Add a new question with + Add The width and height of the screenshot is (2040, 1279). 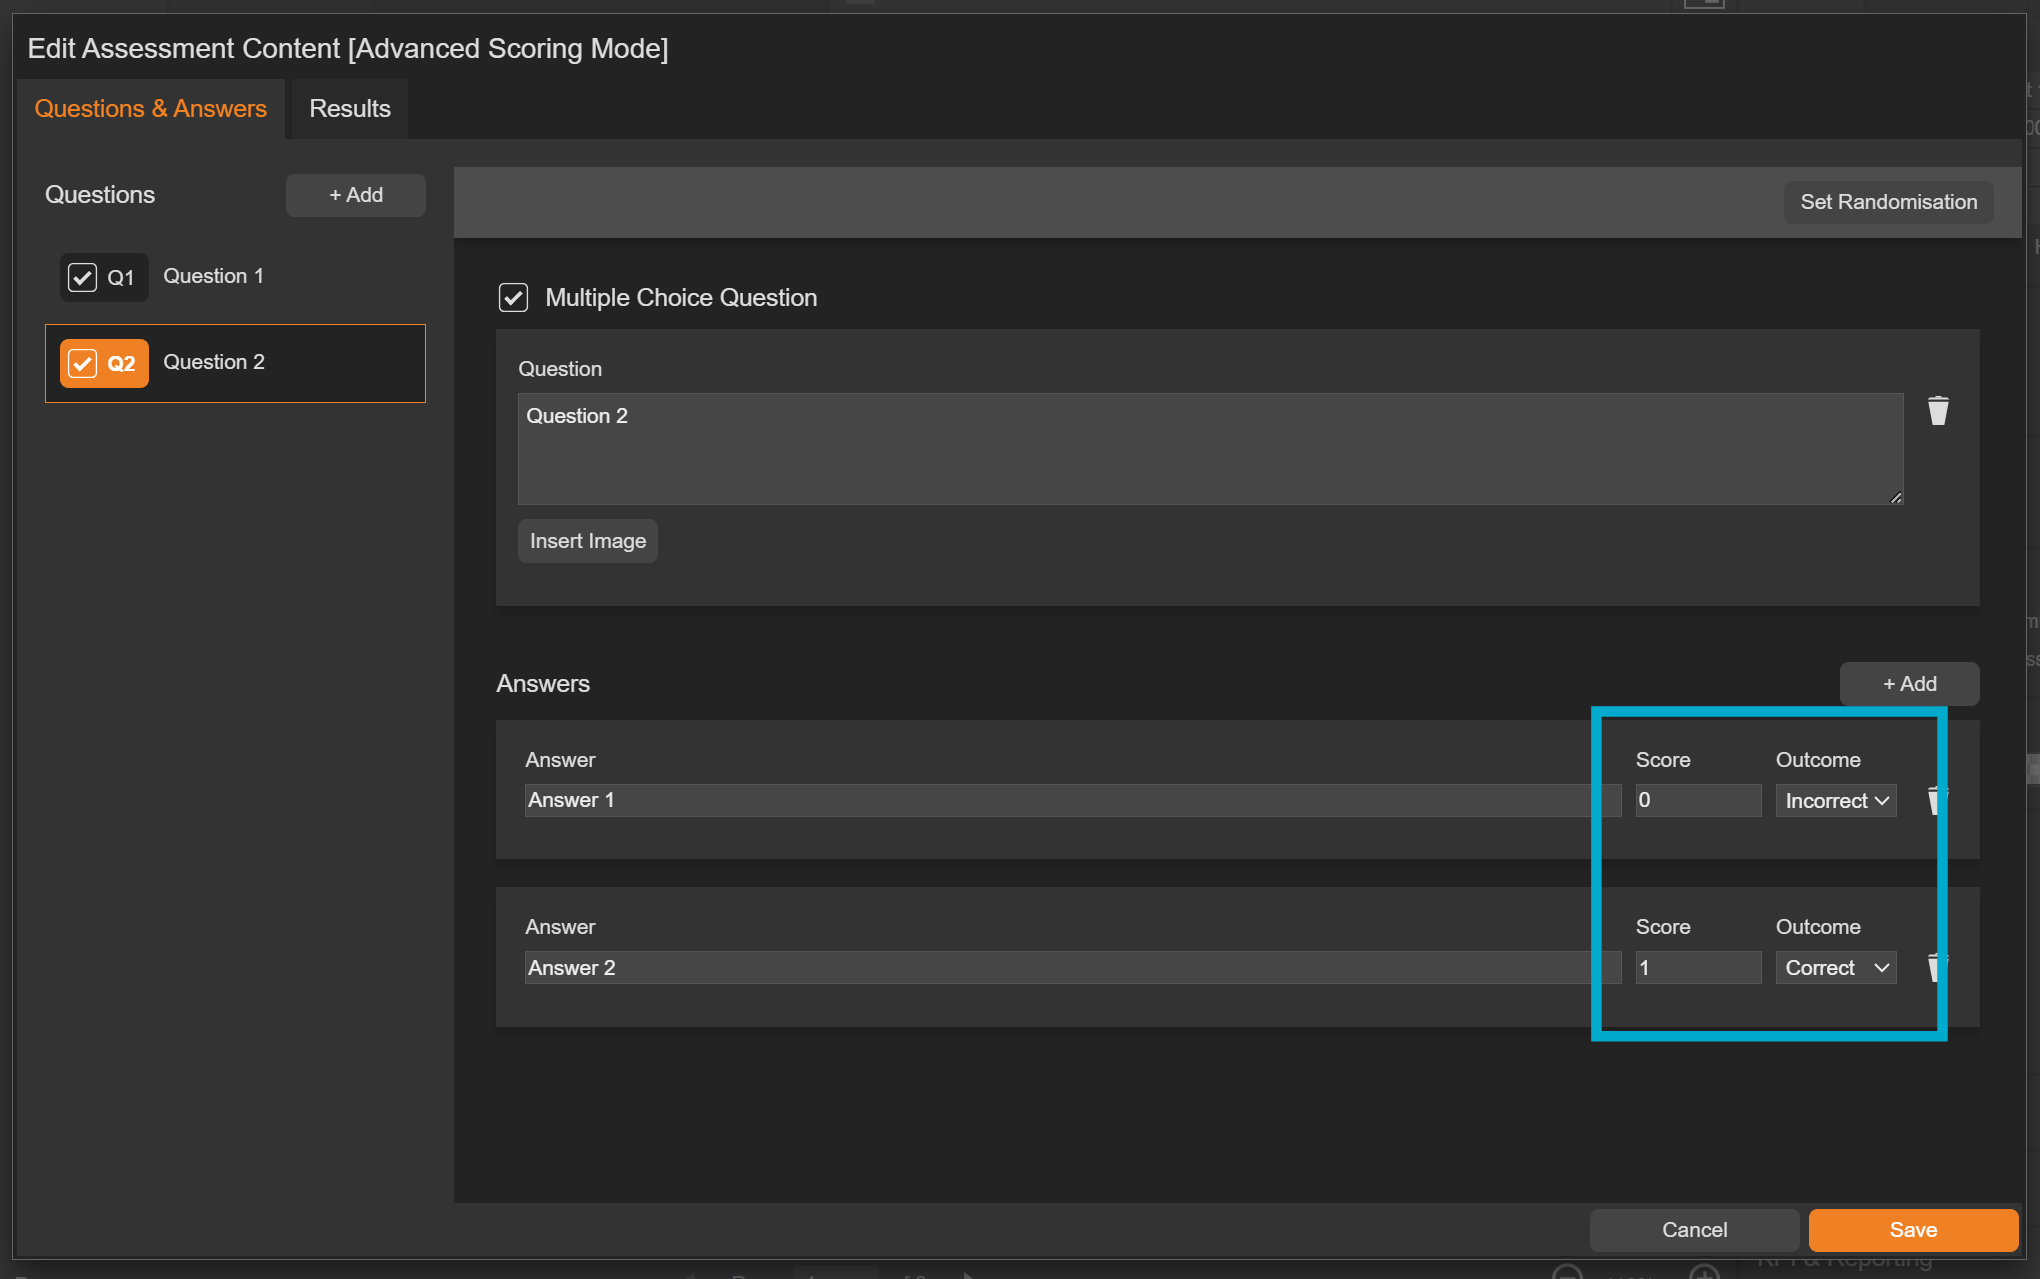355,195
